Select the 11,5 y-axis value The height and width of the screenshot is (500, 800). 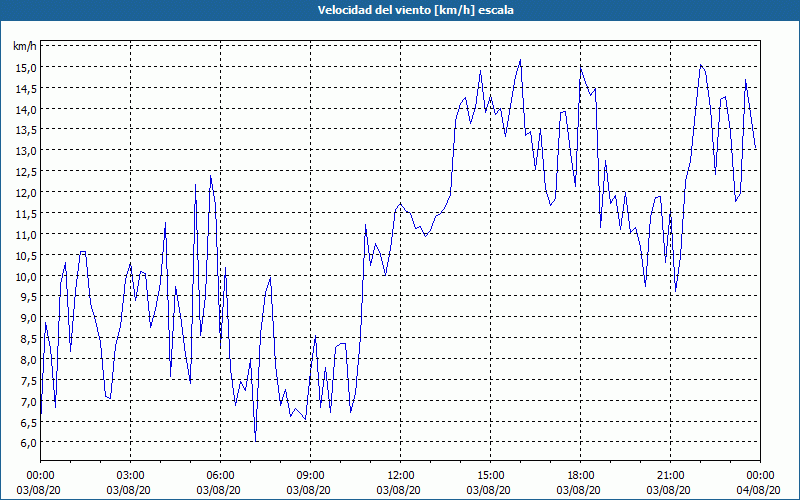tap(25, 213)
